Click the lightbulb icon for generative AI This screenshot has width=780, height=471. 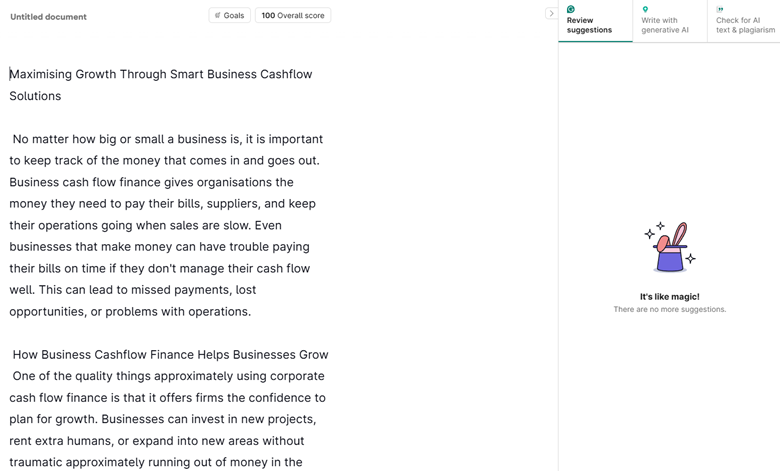coord(645,9)
